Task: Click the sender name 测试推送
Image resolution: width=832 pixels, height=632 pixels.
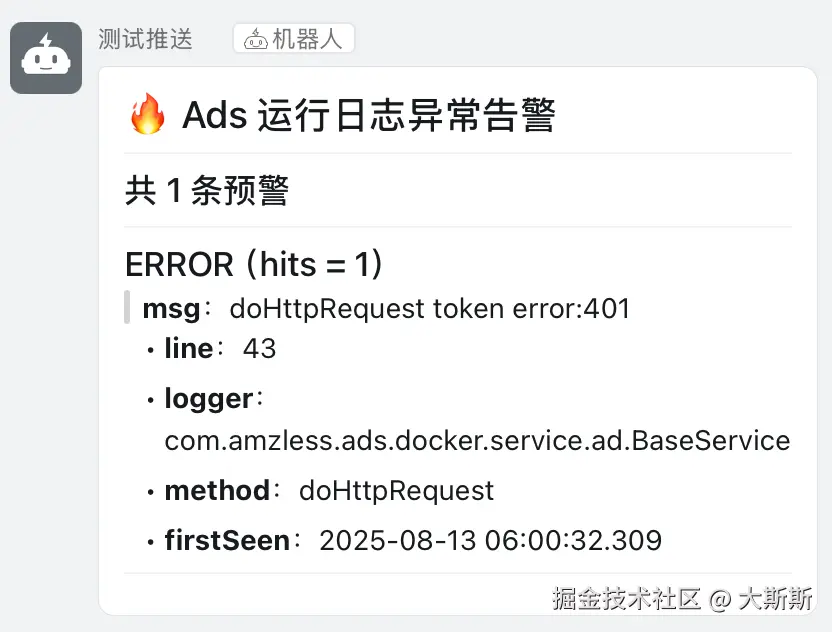Action: point(146,39)
